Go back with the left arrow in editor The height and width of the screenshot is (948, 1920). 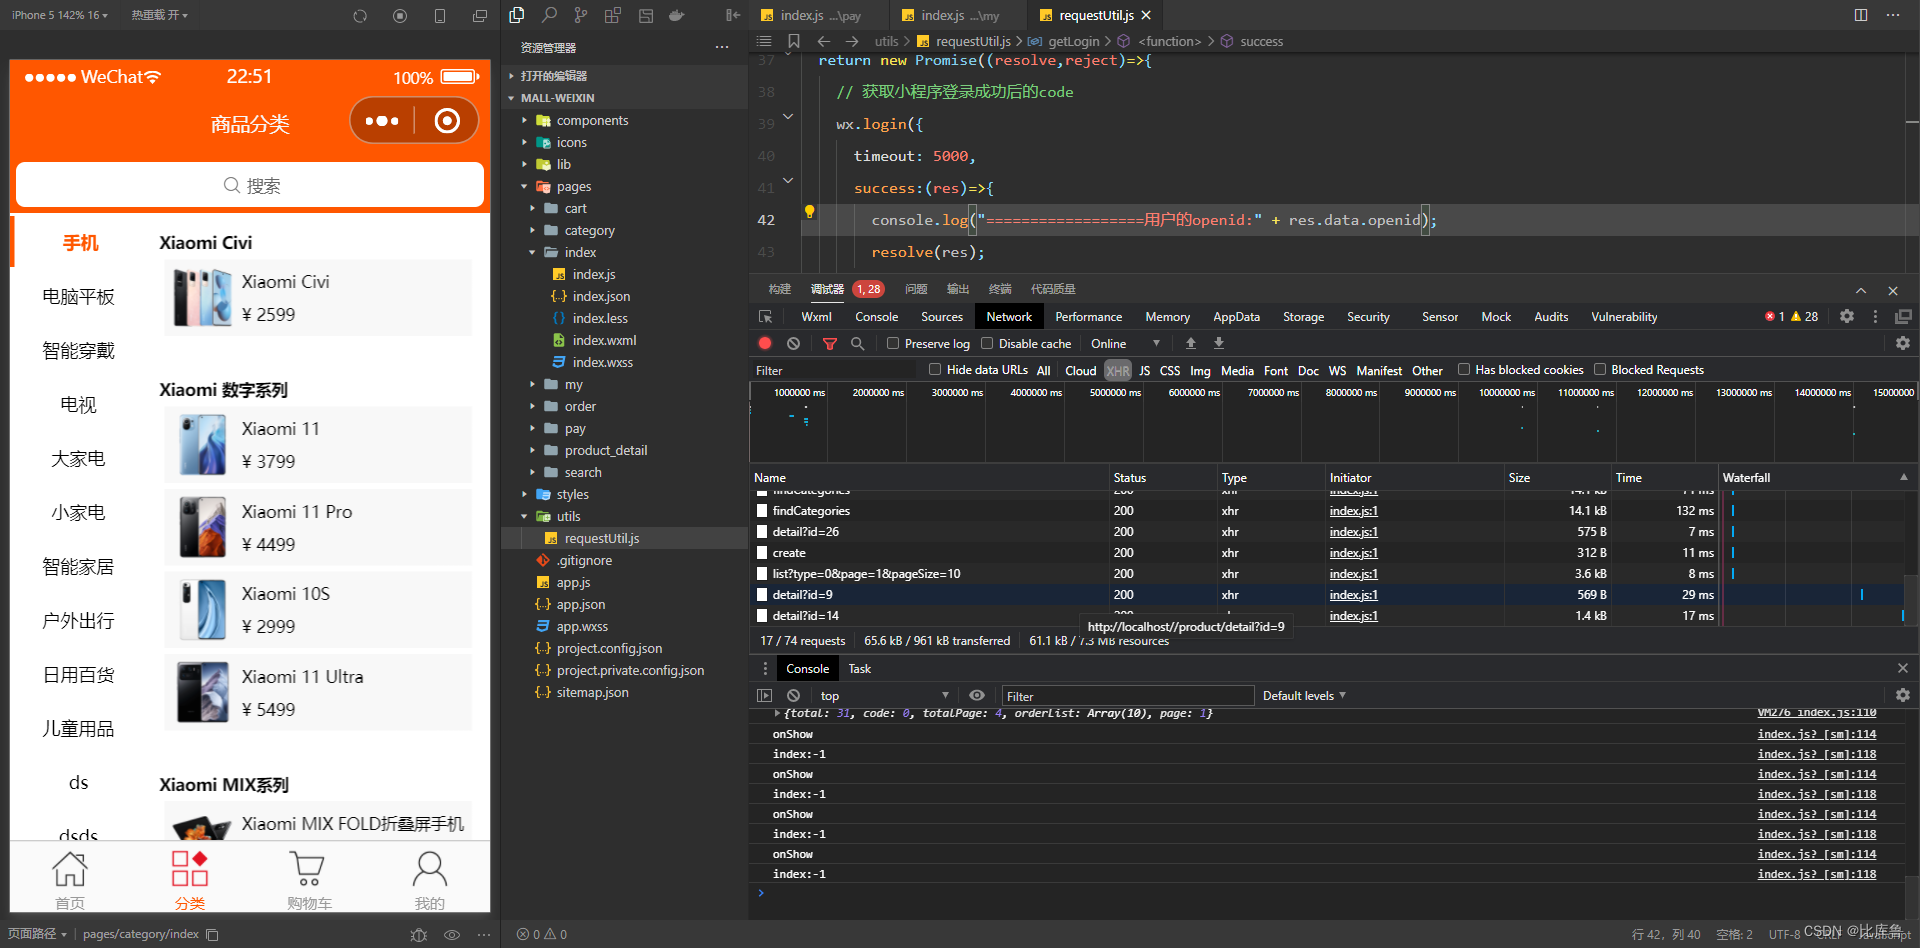[824, 41]
